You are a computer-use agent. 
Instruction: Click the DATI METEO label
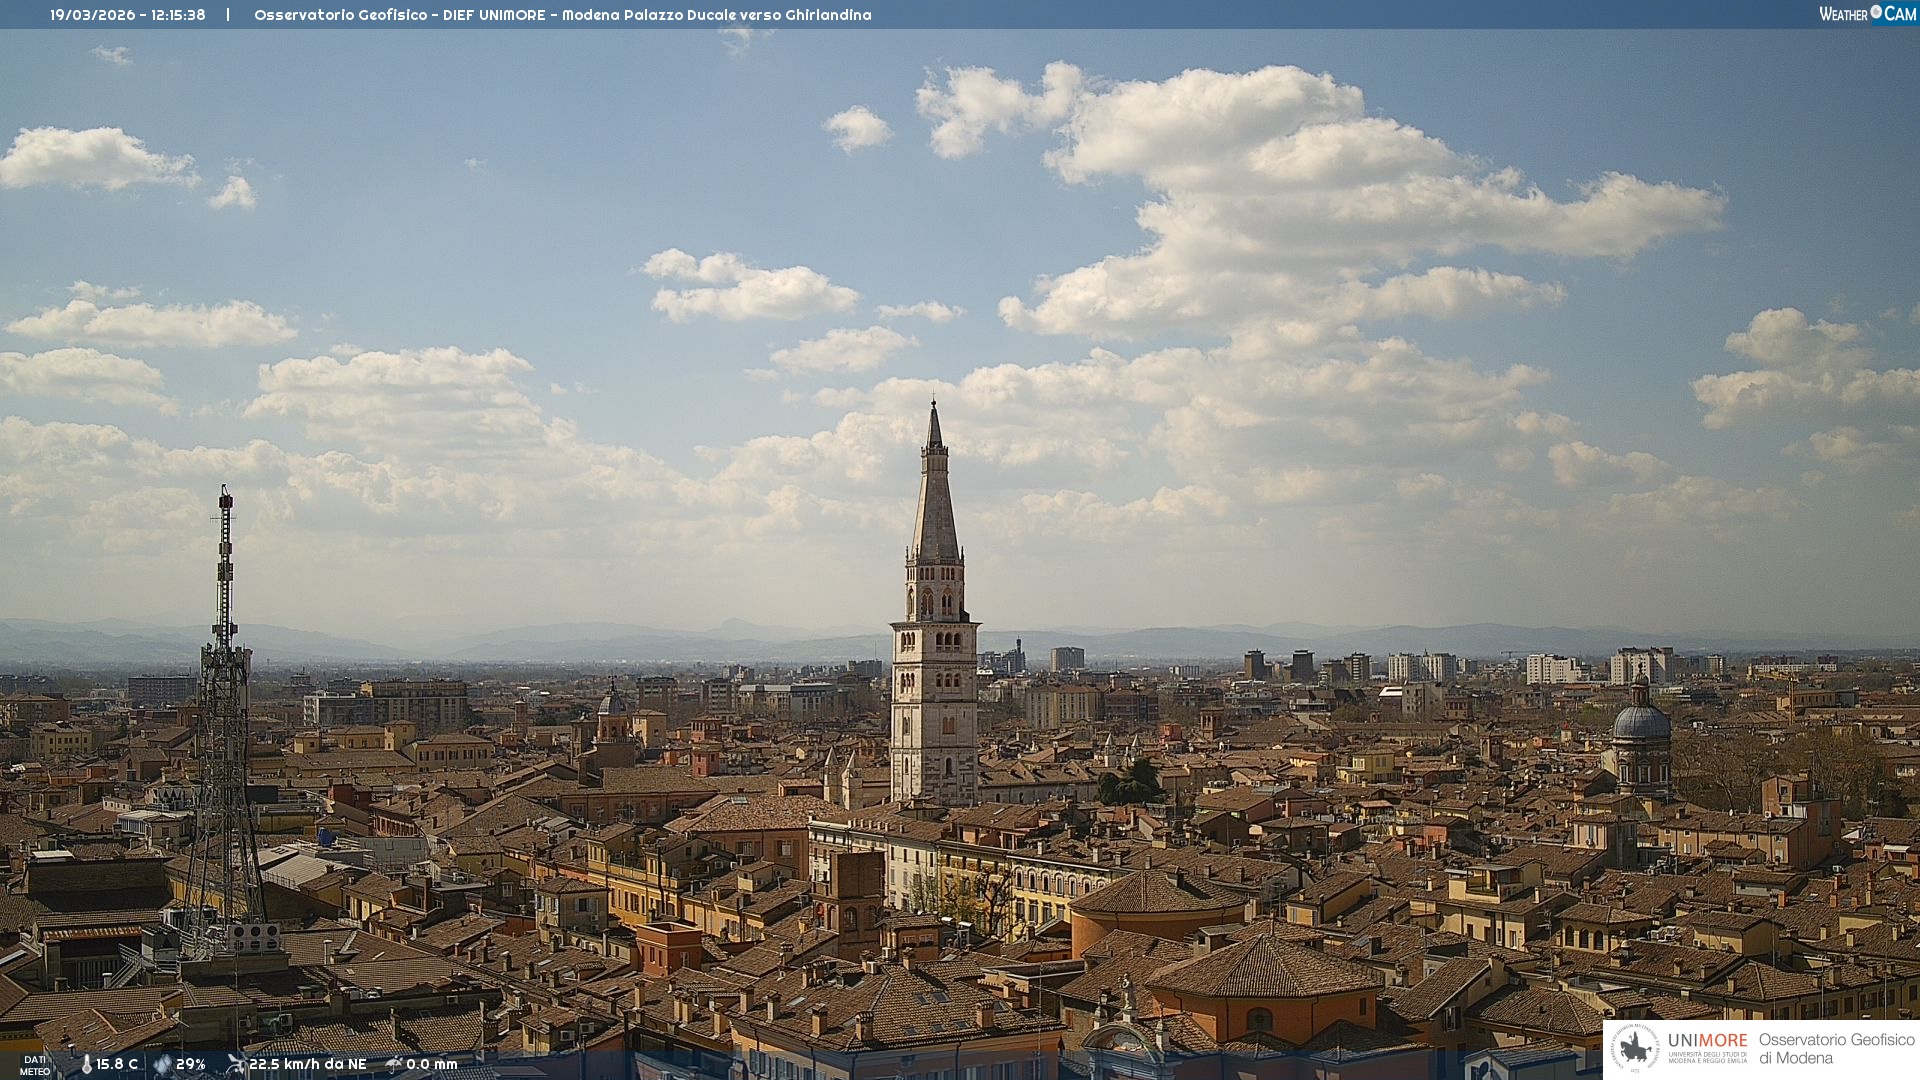click(35, 1065)
